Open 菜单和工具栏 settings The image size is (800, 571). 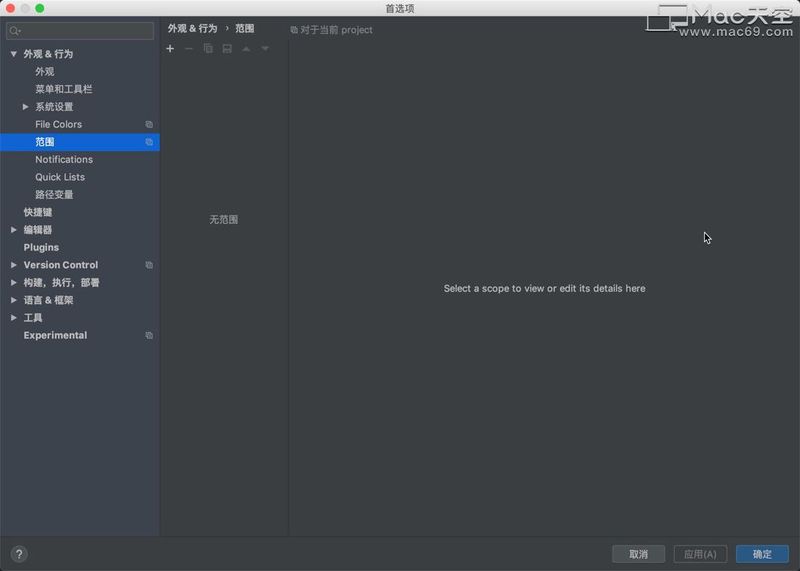(x=64, y=89)
